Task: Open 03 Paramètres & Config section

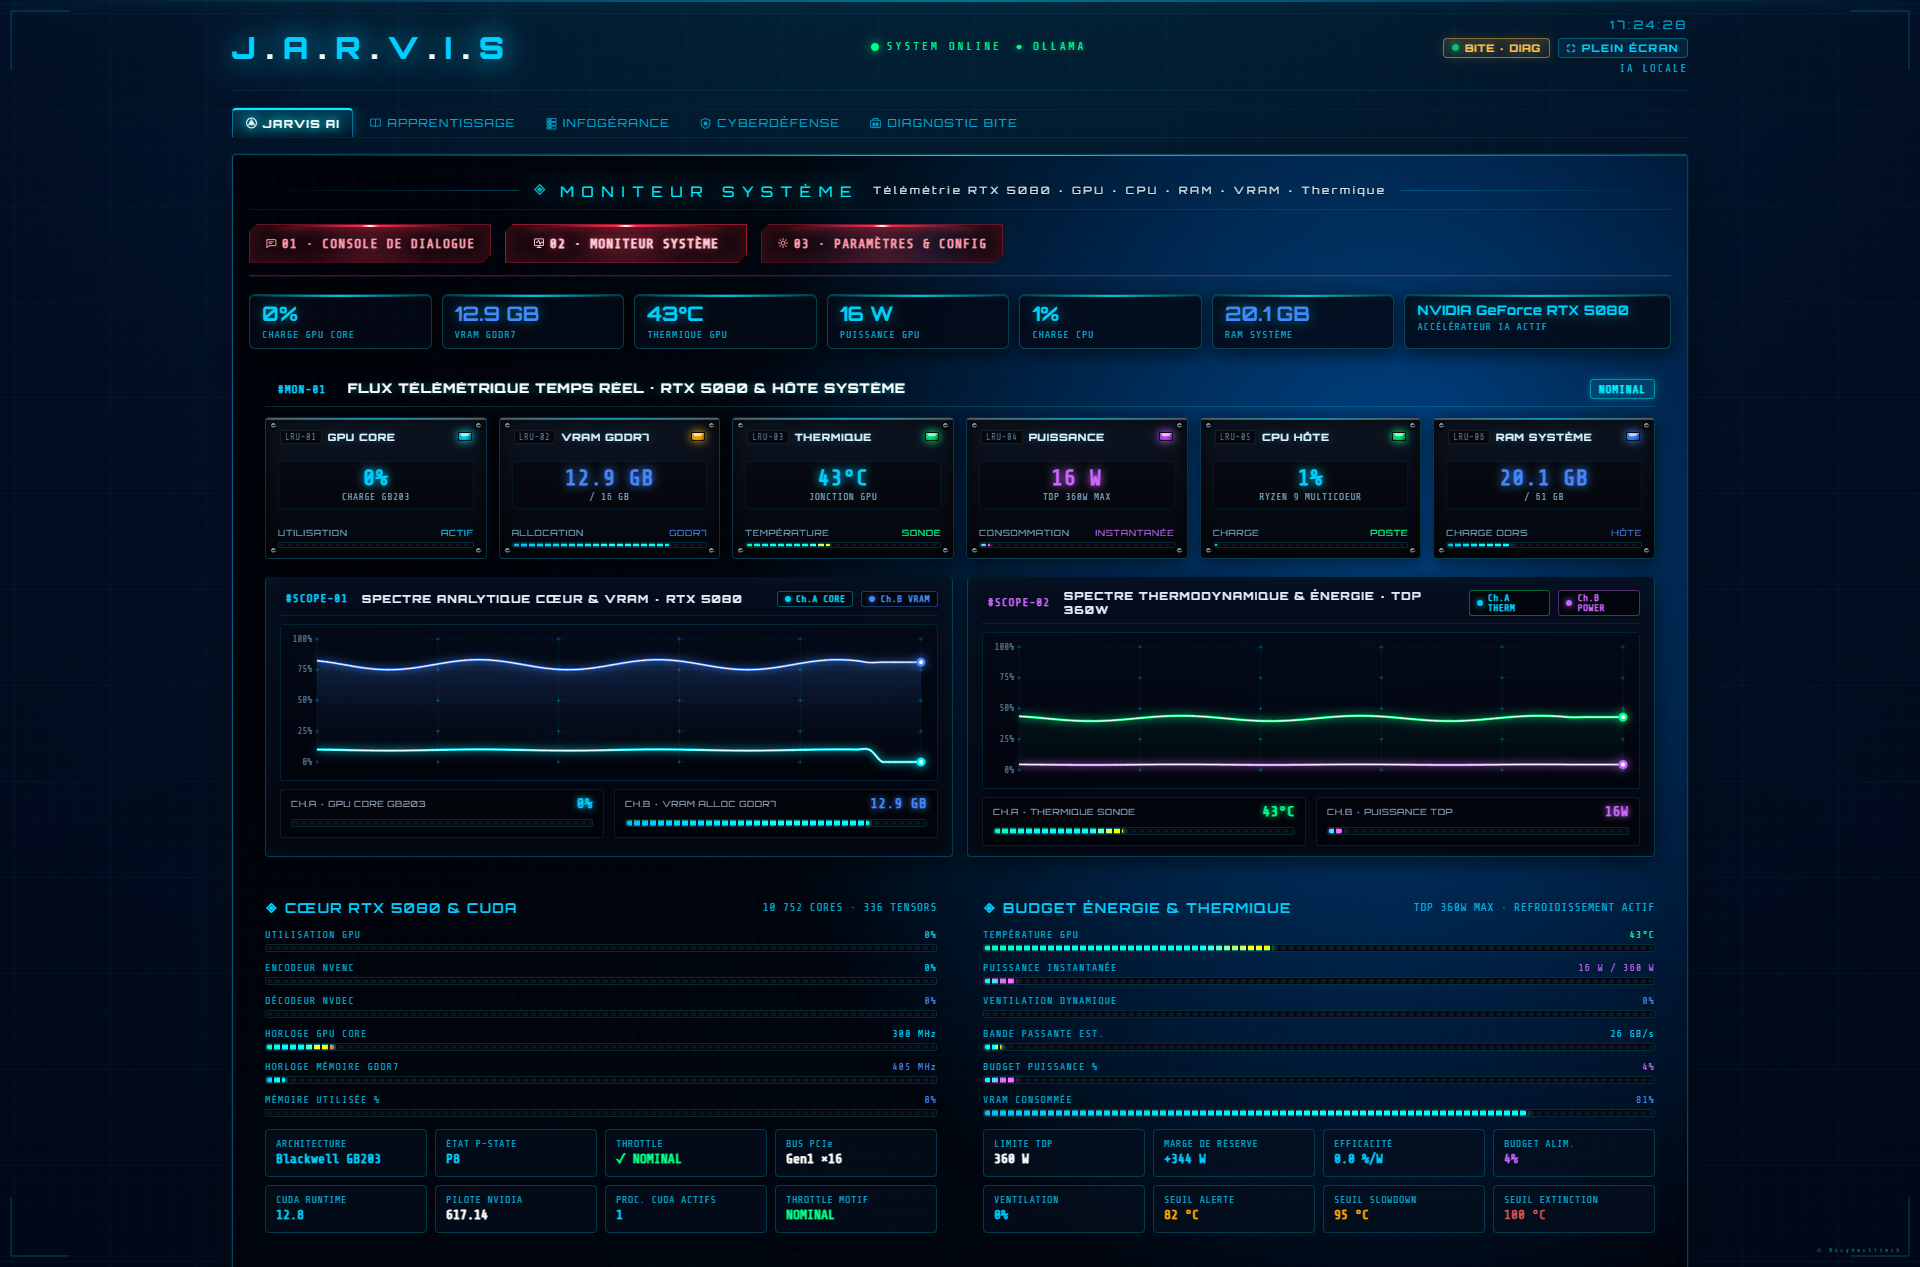Action: click(x=882, y=244)
